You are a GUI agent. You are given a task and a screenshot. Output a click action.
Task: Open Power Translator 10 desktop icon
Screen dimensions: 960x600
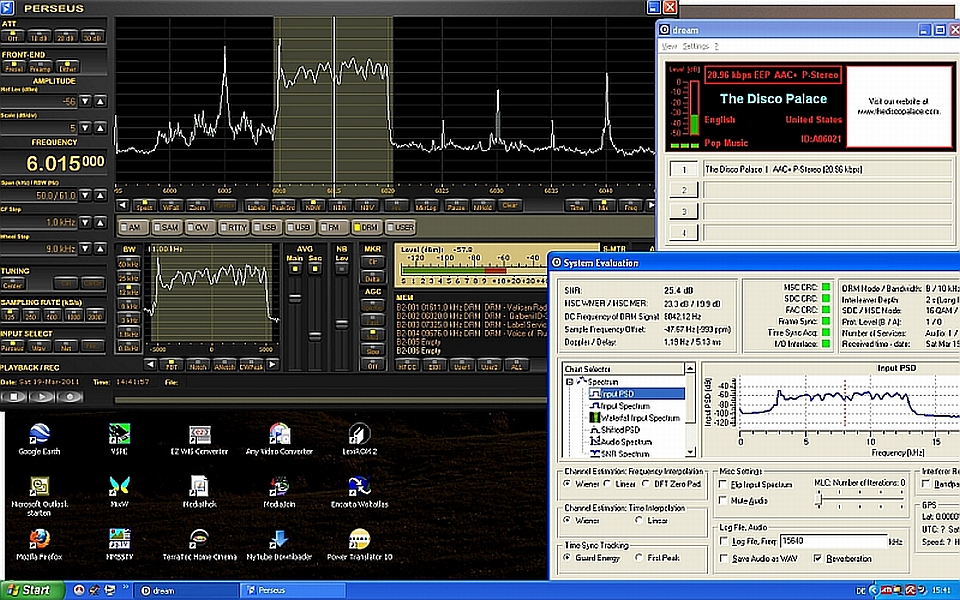click(x=359, y=544)
